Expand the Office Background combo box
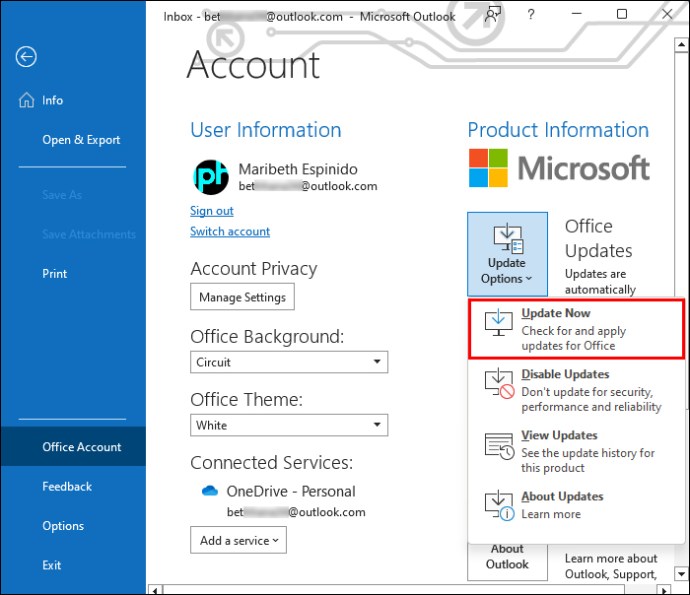This screenshot has height=595, width=690. point(289,362)
